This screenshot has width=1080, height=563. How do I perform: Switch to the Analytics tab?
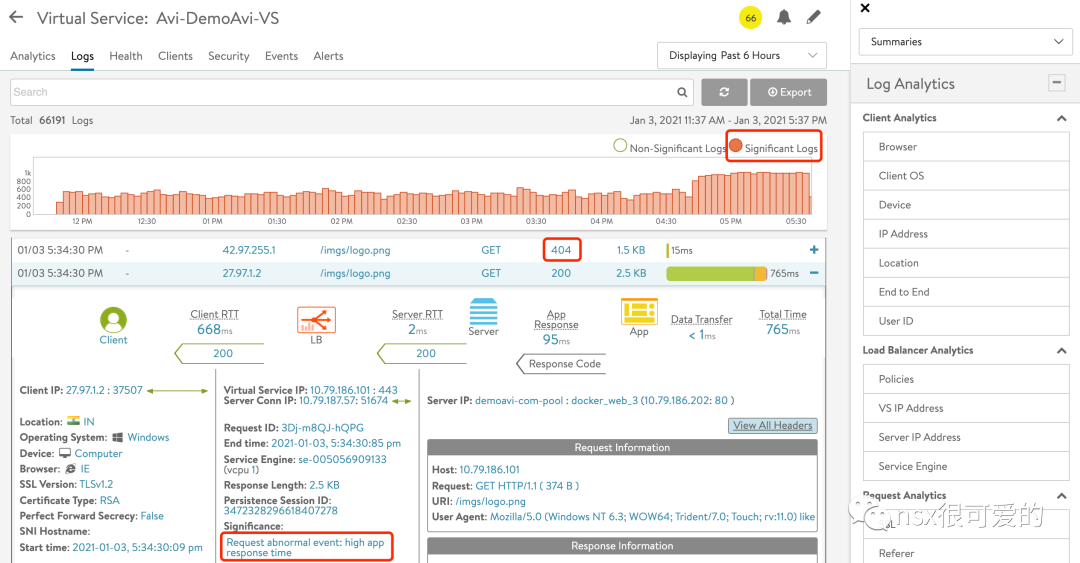coord(32,56)
